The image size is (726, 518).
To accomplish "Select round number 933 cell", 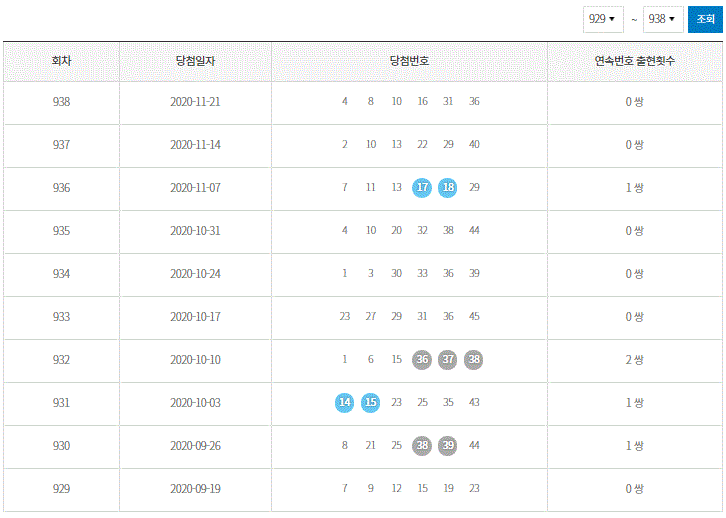I will tap(61, 317).
